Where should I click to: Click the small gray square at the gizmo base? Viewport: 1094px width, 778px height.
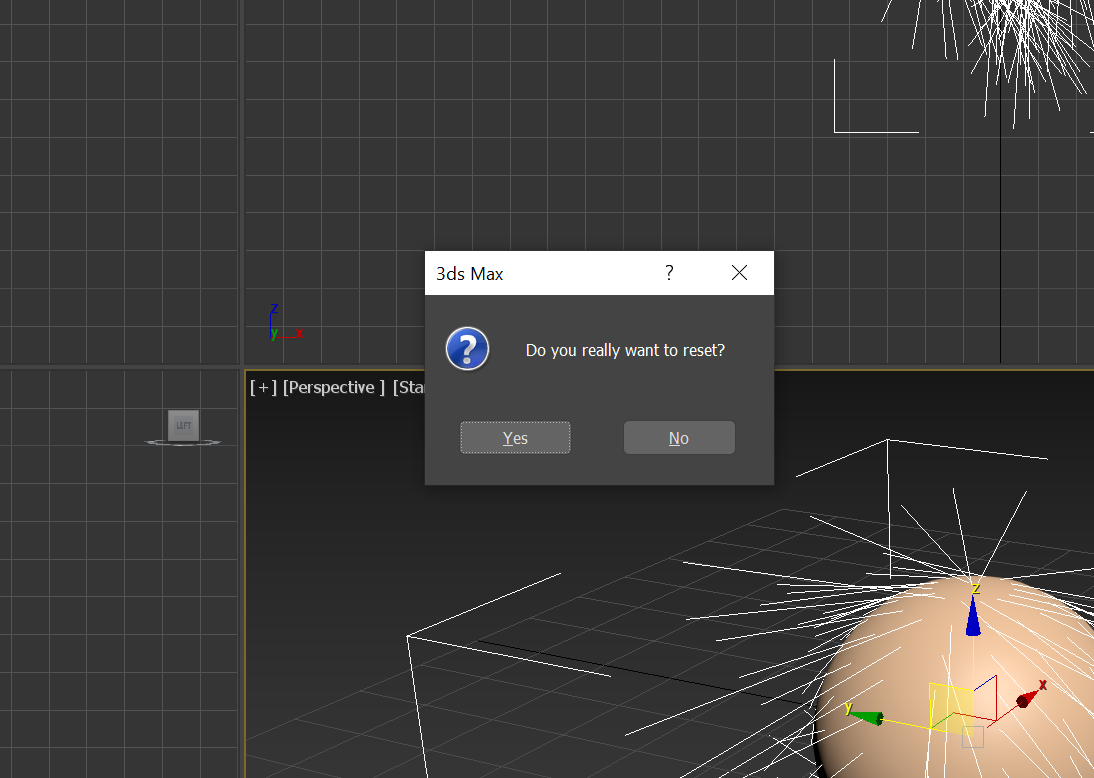tap(973, 737)
